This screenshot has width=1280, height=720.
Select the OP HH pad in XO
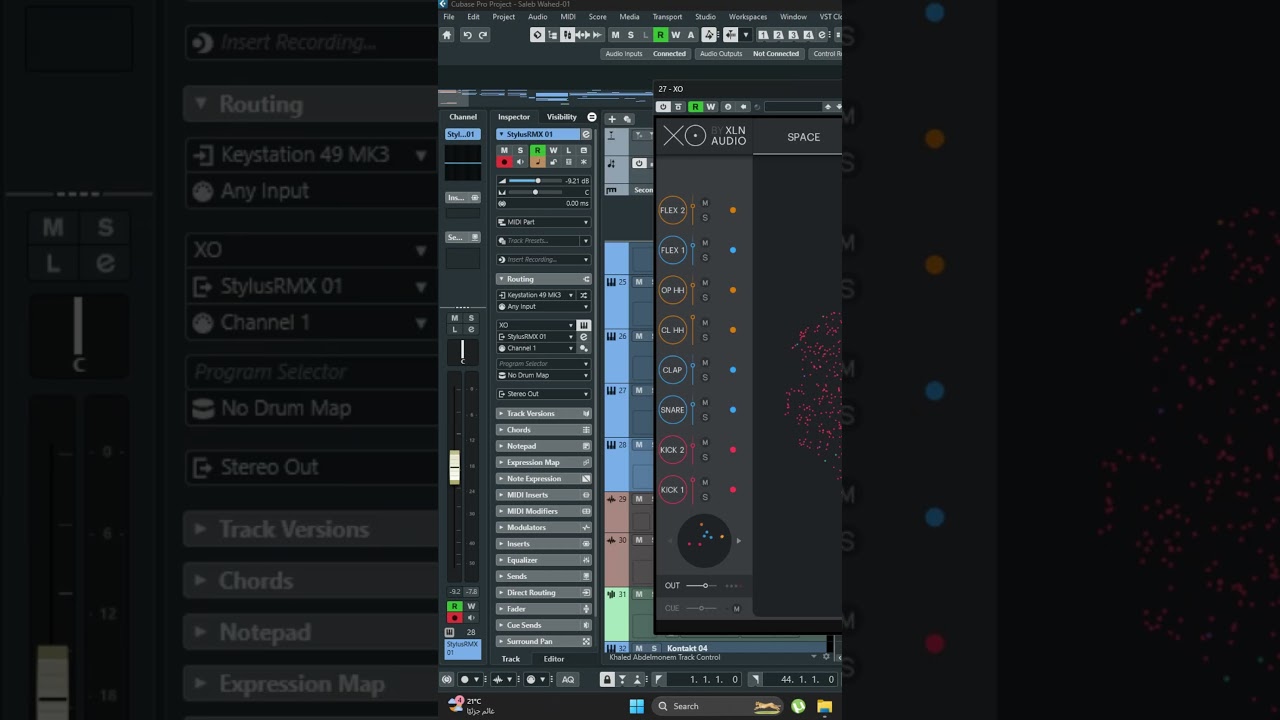pos(673,290)
